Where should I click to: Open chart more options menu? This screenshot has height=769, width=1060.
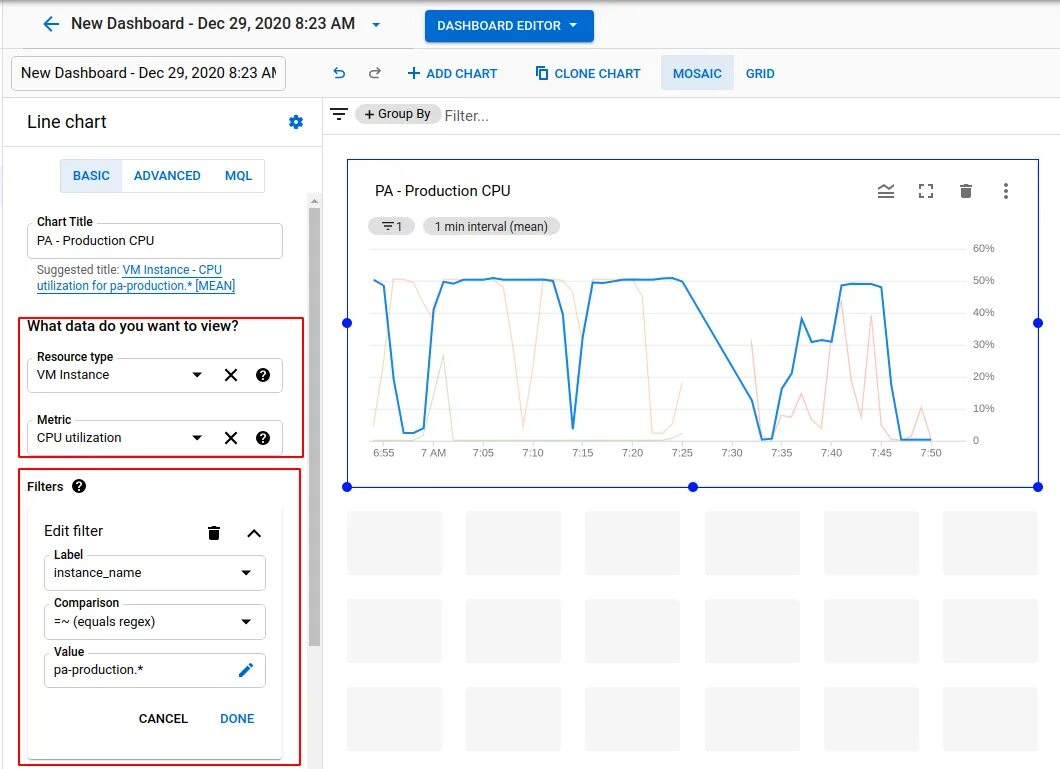[1006, 191]
